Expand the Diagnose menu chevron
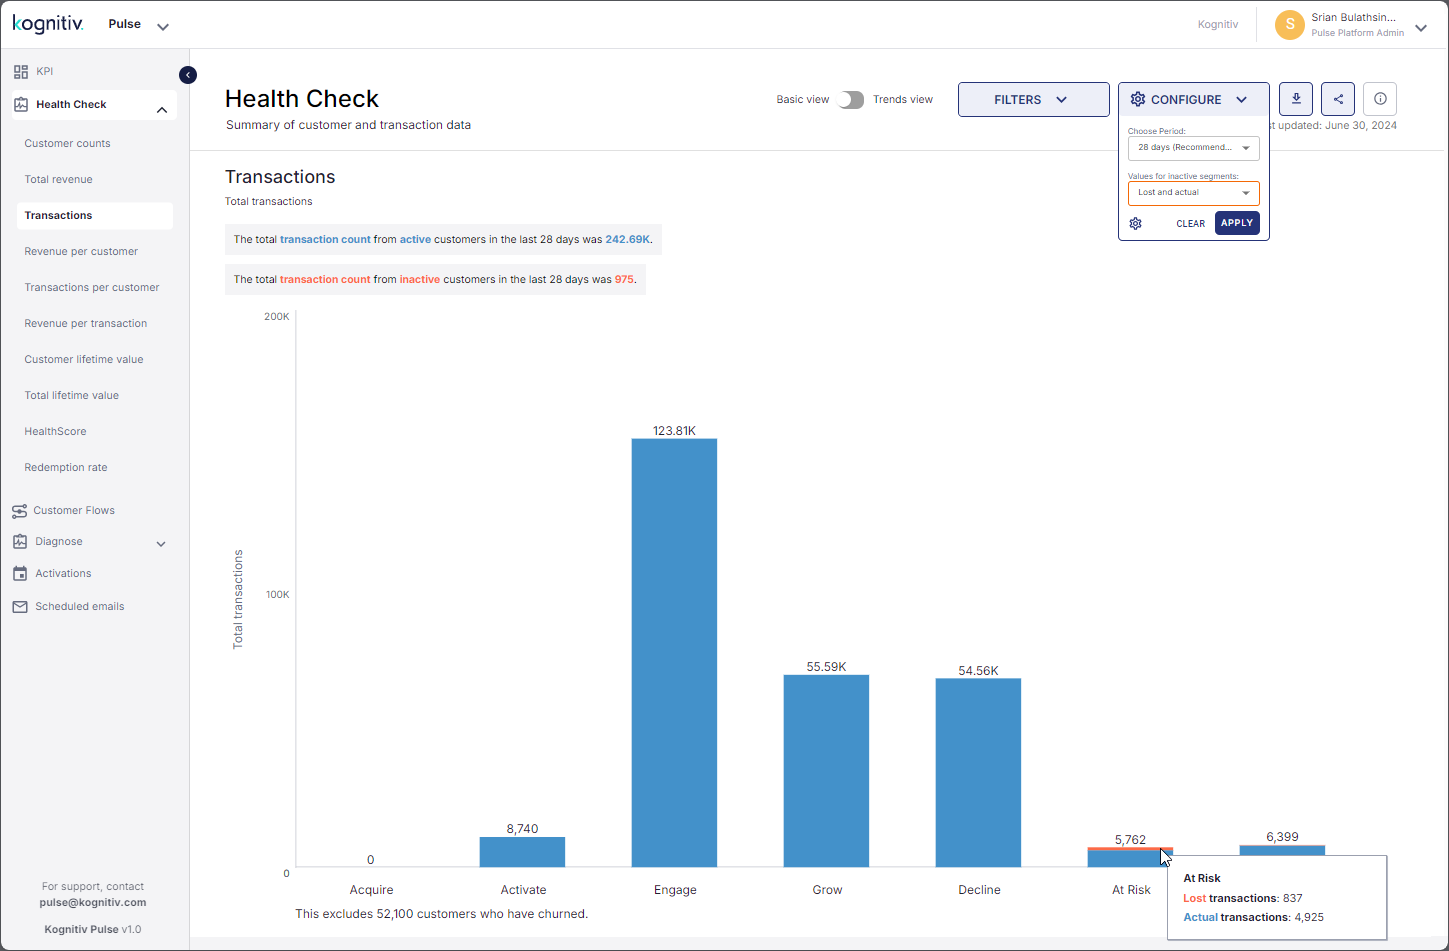The image size is (1449, 951). coord(161,544)
